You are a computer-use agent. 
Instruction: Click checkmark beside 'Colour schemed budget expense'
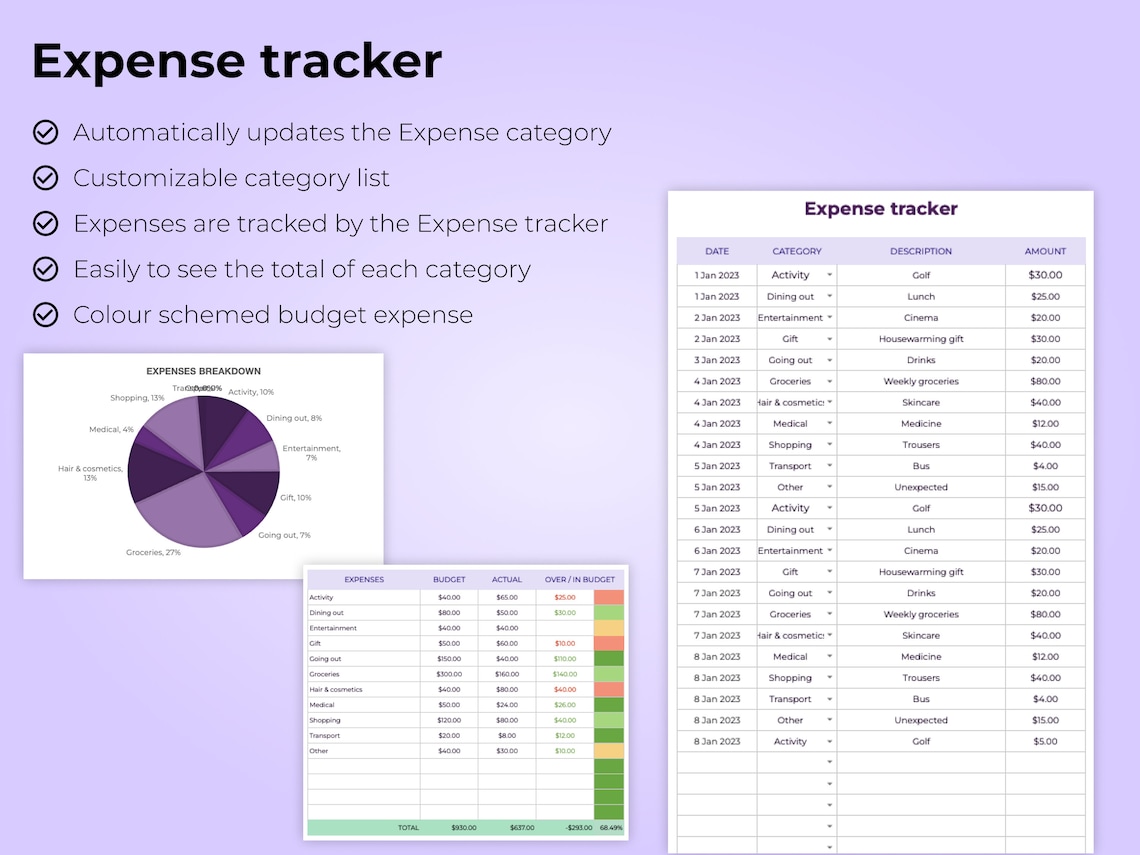[x=46, y=315]
